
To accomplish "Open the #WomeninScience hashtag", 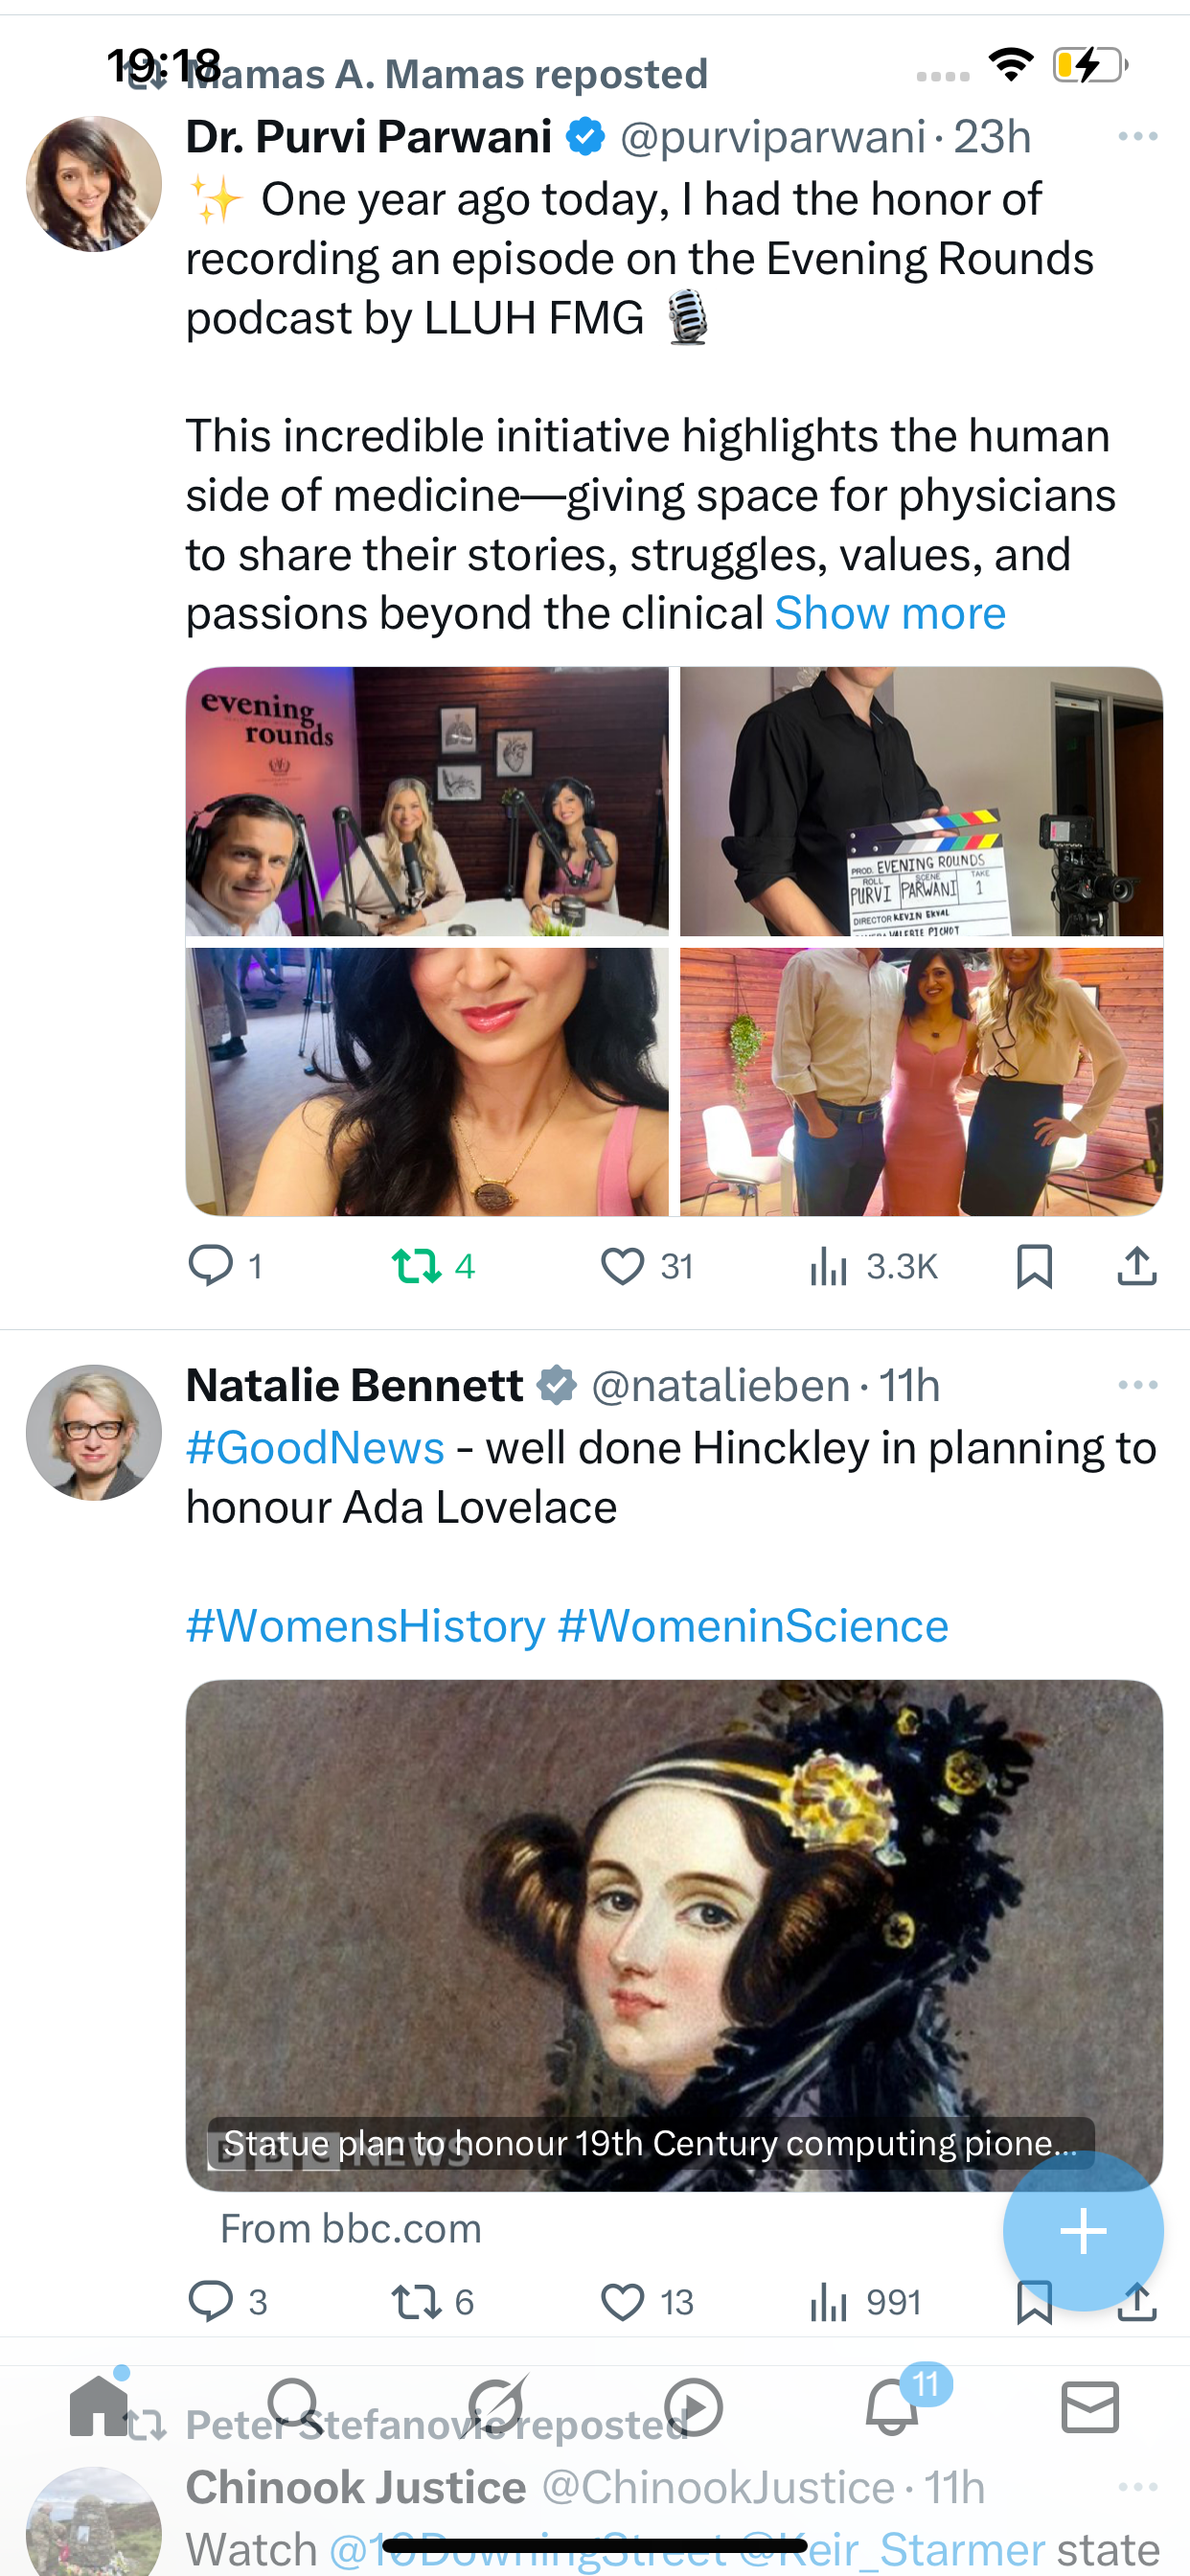I will point(752,1625).
